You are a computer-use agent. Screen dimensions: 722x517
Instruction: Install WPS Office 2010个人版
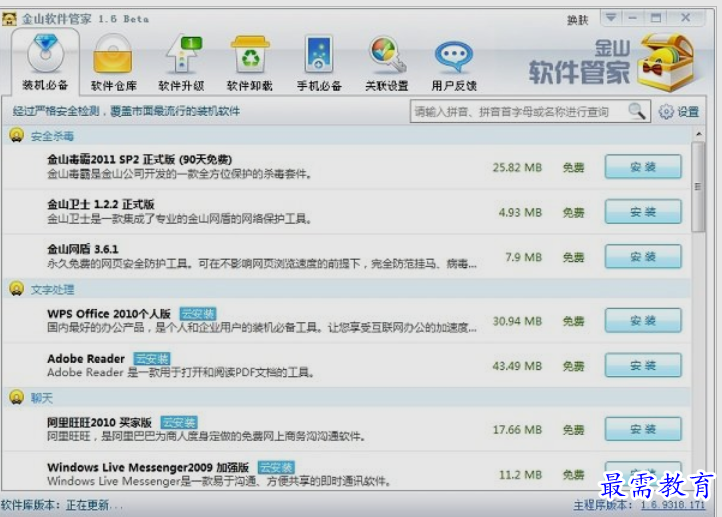tap(643, 320)
